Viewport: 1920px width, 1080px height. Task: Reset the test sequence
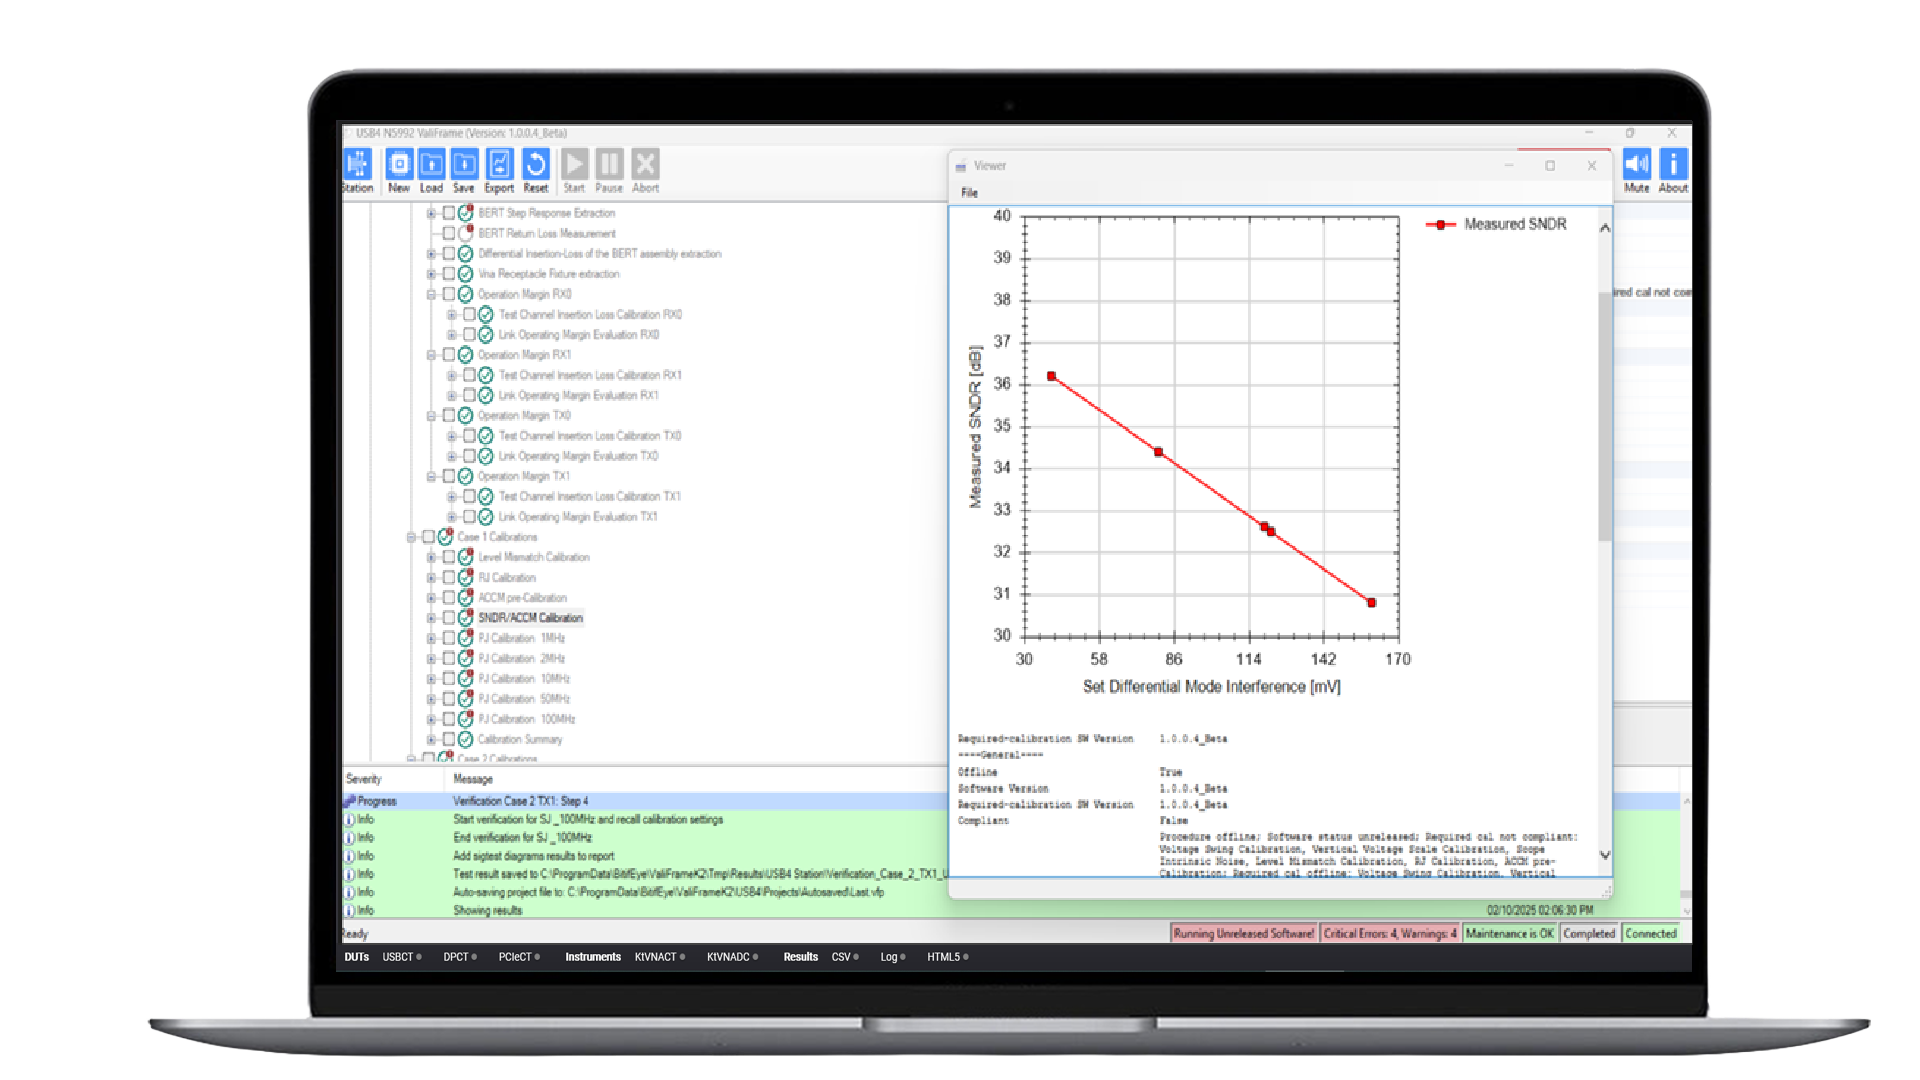pyautogui.click(x=536, y=168)
